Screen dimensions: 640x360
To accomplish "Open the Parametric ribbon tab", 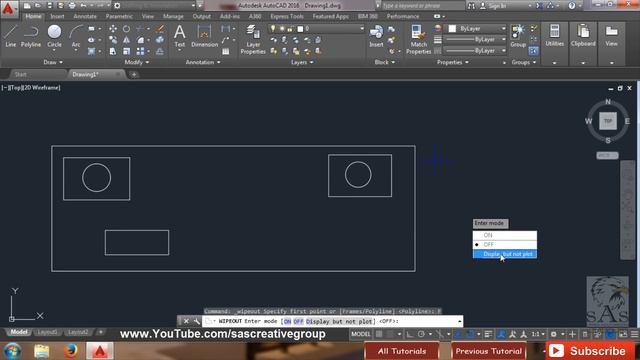I will tap(119, 16).
